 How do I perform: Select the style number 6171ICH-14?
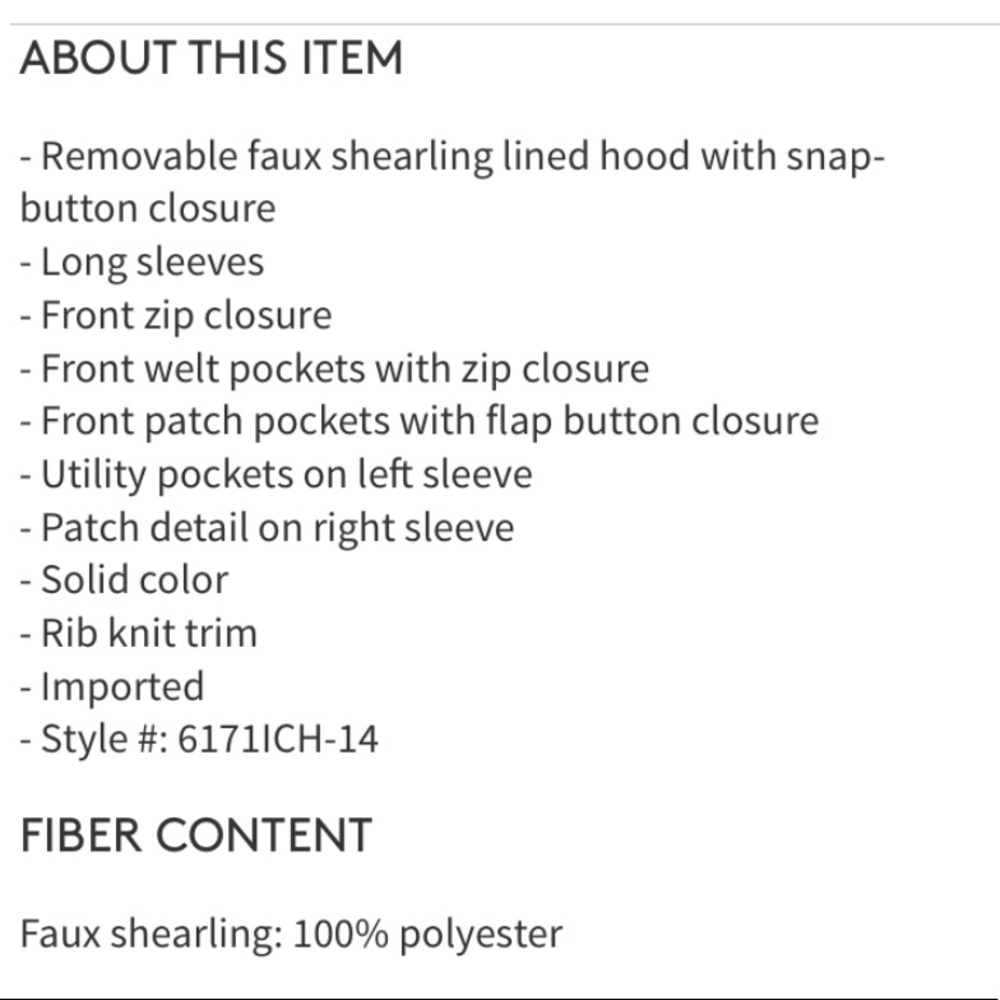tap(278, 740)
